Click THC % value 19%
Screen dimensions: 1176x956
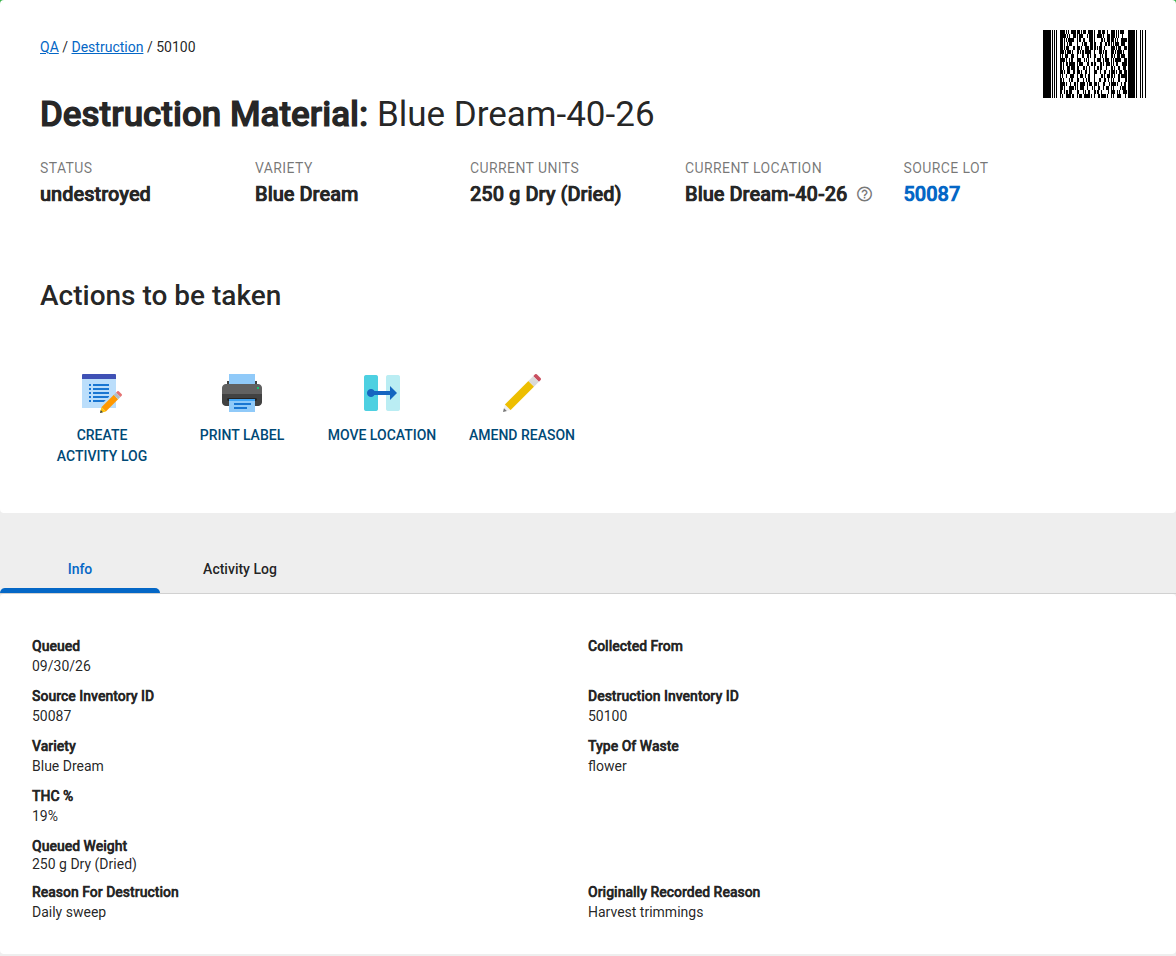(x=45, y=816)
